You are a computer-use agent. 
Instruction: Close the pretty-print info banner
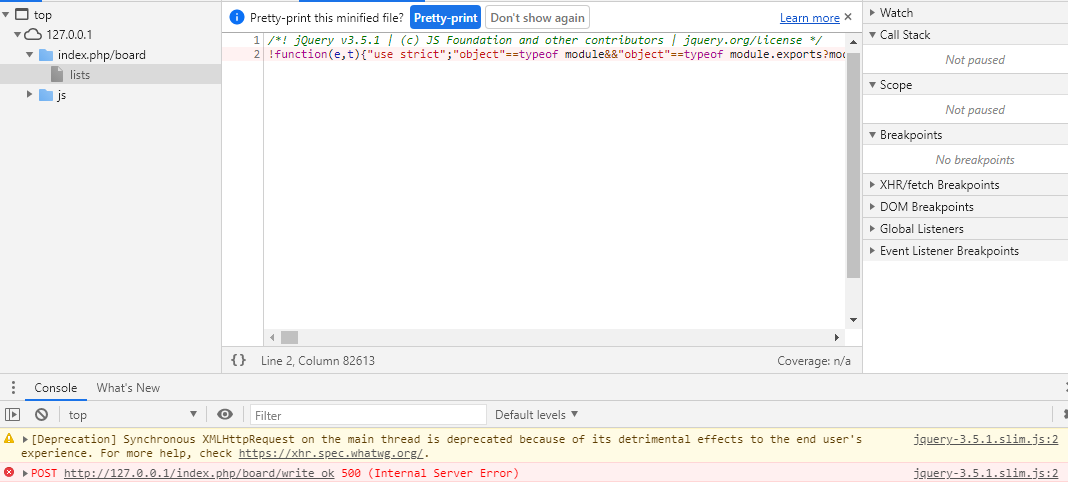(849, 17)
